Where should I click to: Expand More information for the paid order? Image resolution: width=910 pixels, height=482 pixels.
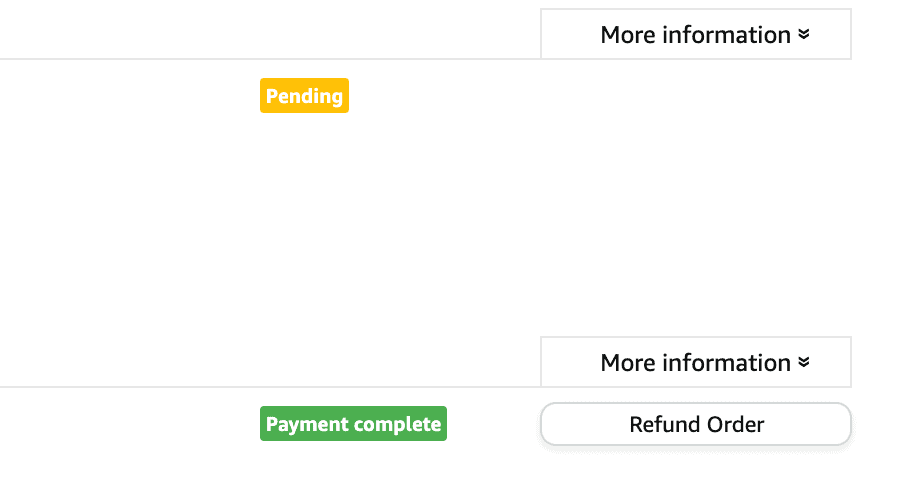(696, 363)
